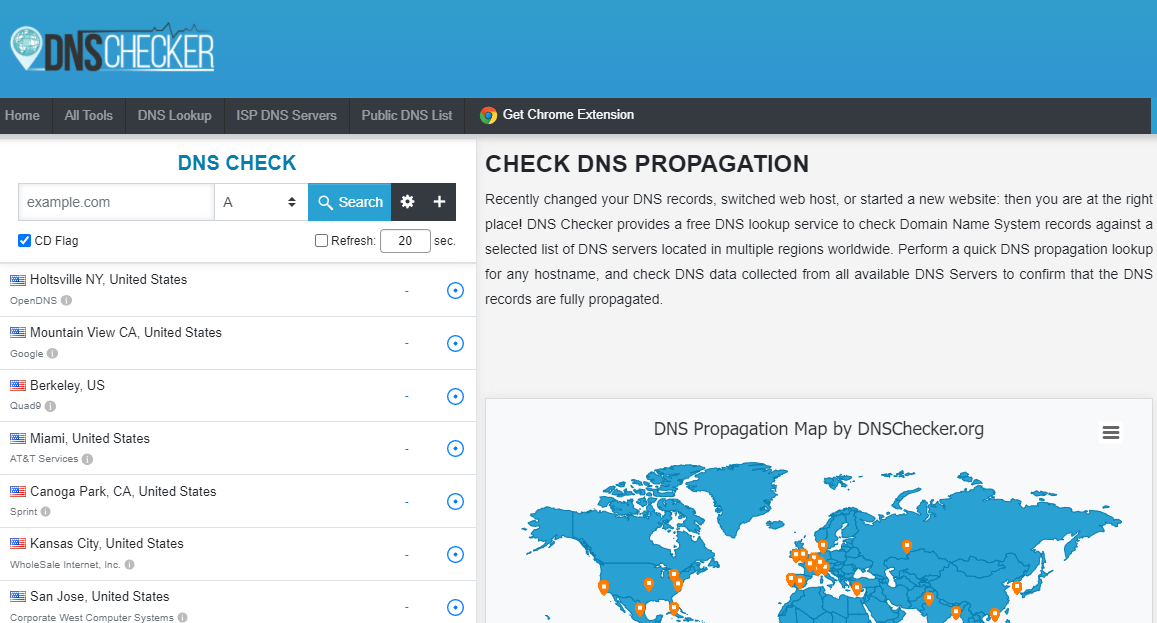Click US flag beside San Jose
This screenshot has width=1157, height=623.
(18, 597)
